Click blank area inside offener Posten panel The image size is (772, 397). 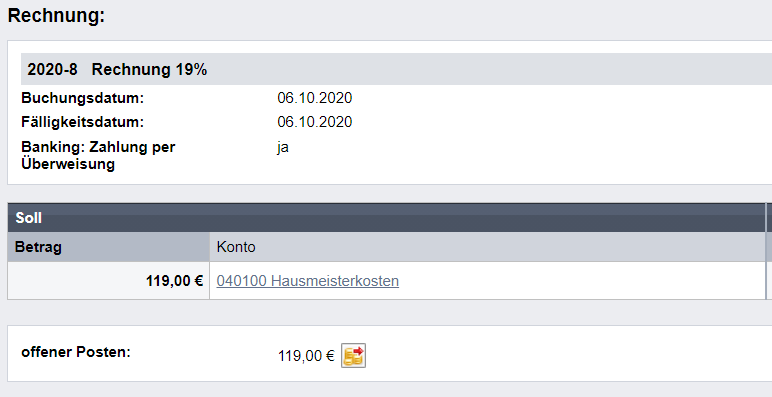(566, 354)
